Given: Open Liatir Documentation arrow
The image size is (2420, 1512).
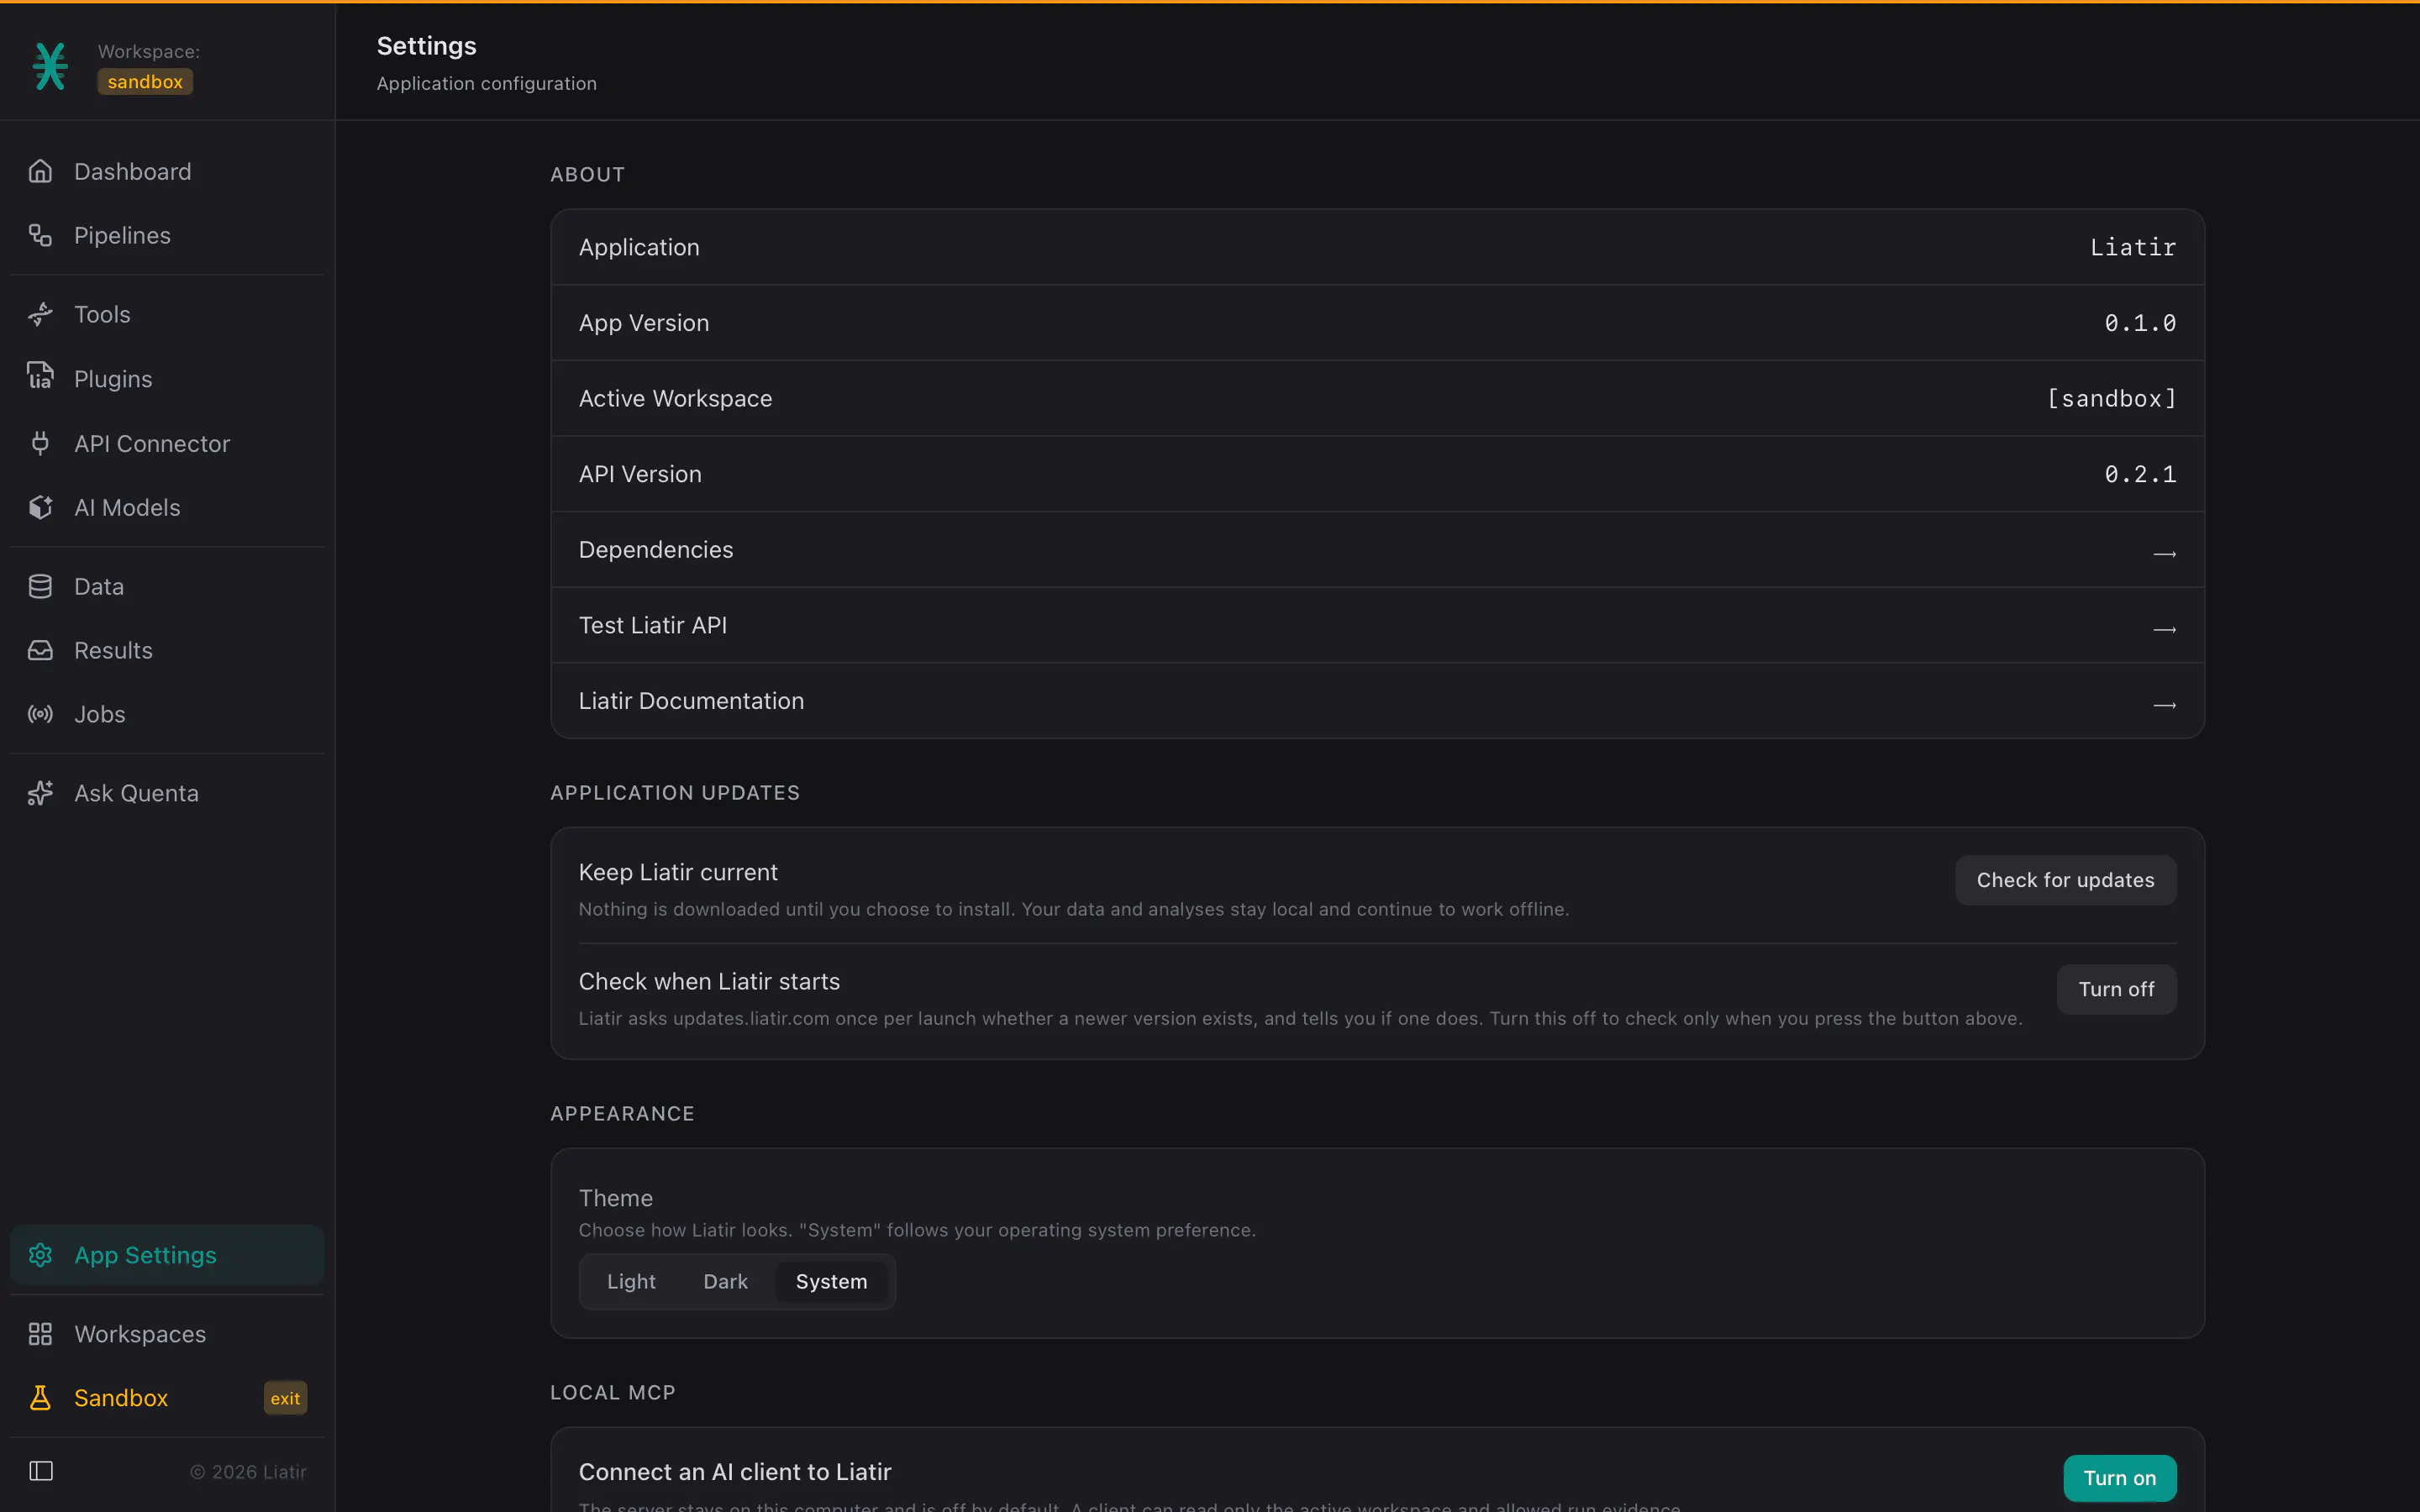Looking at the screenshot, I should point(2164,705).
